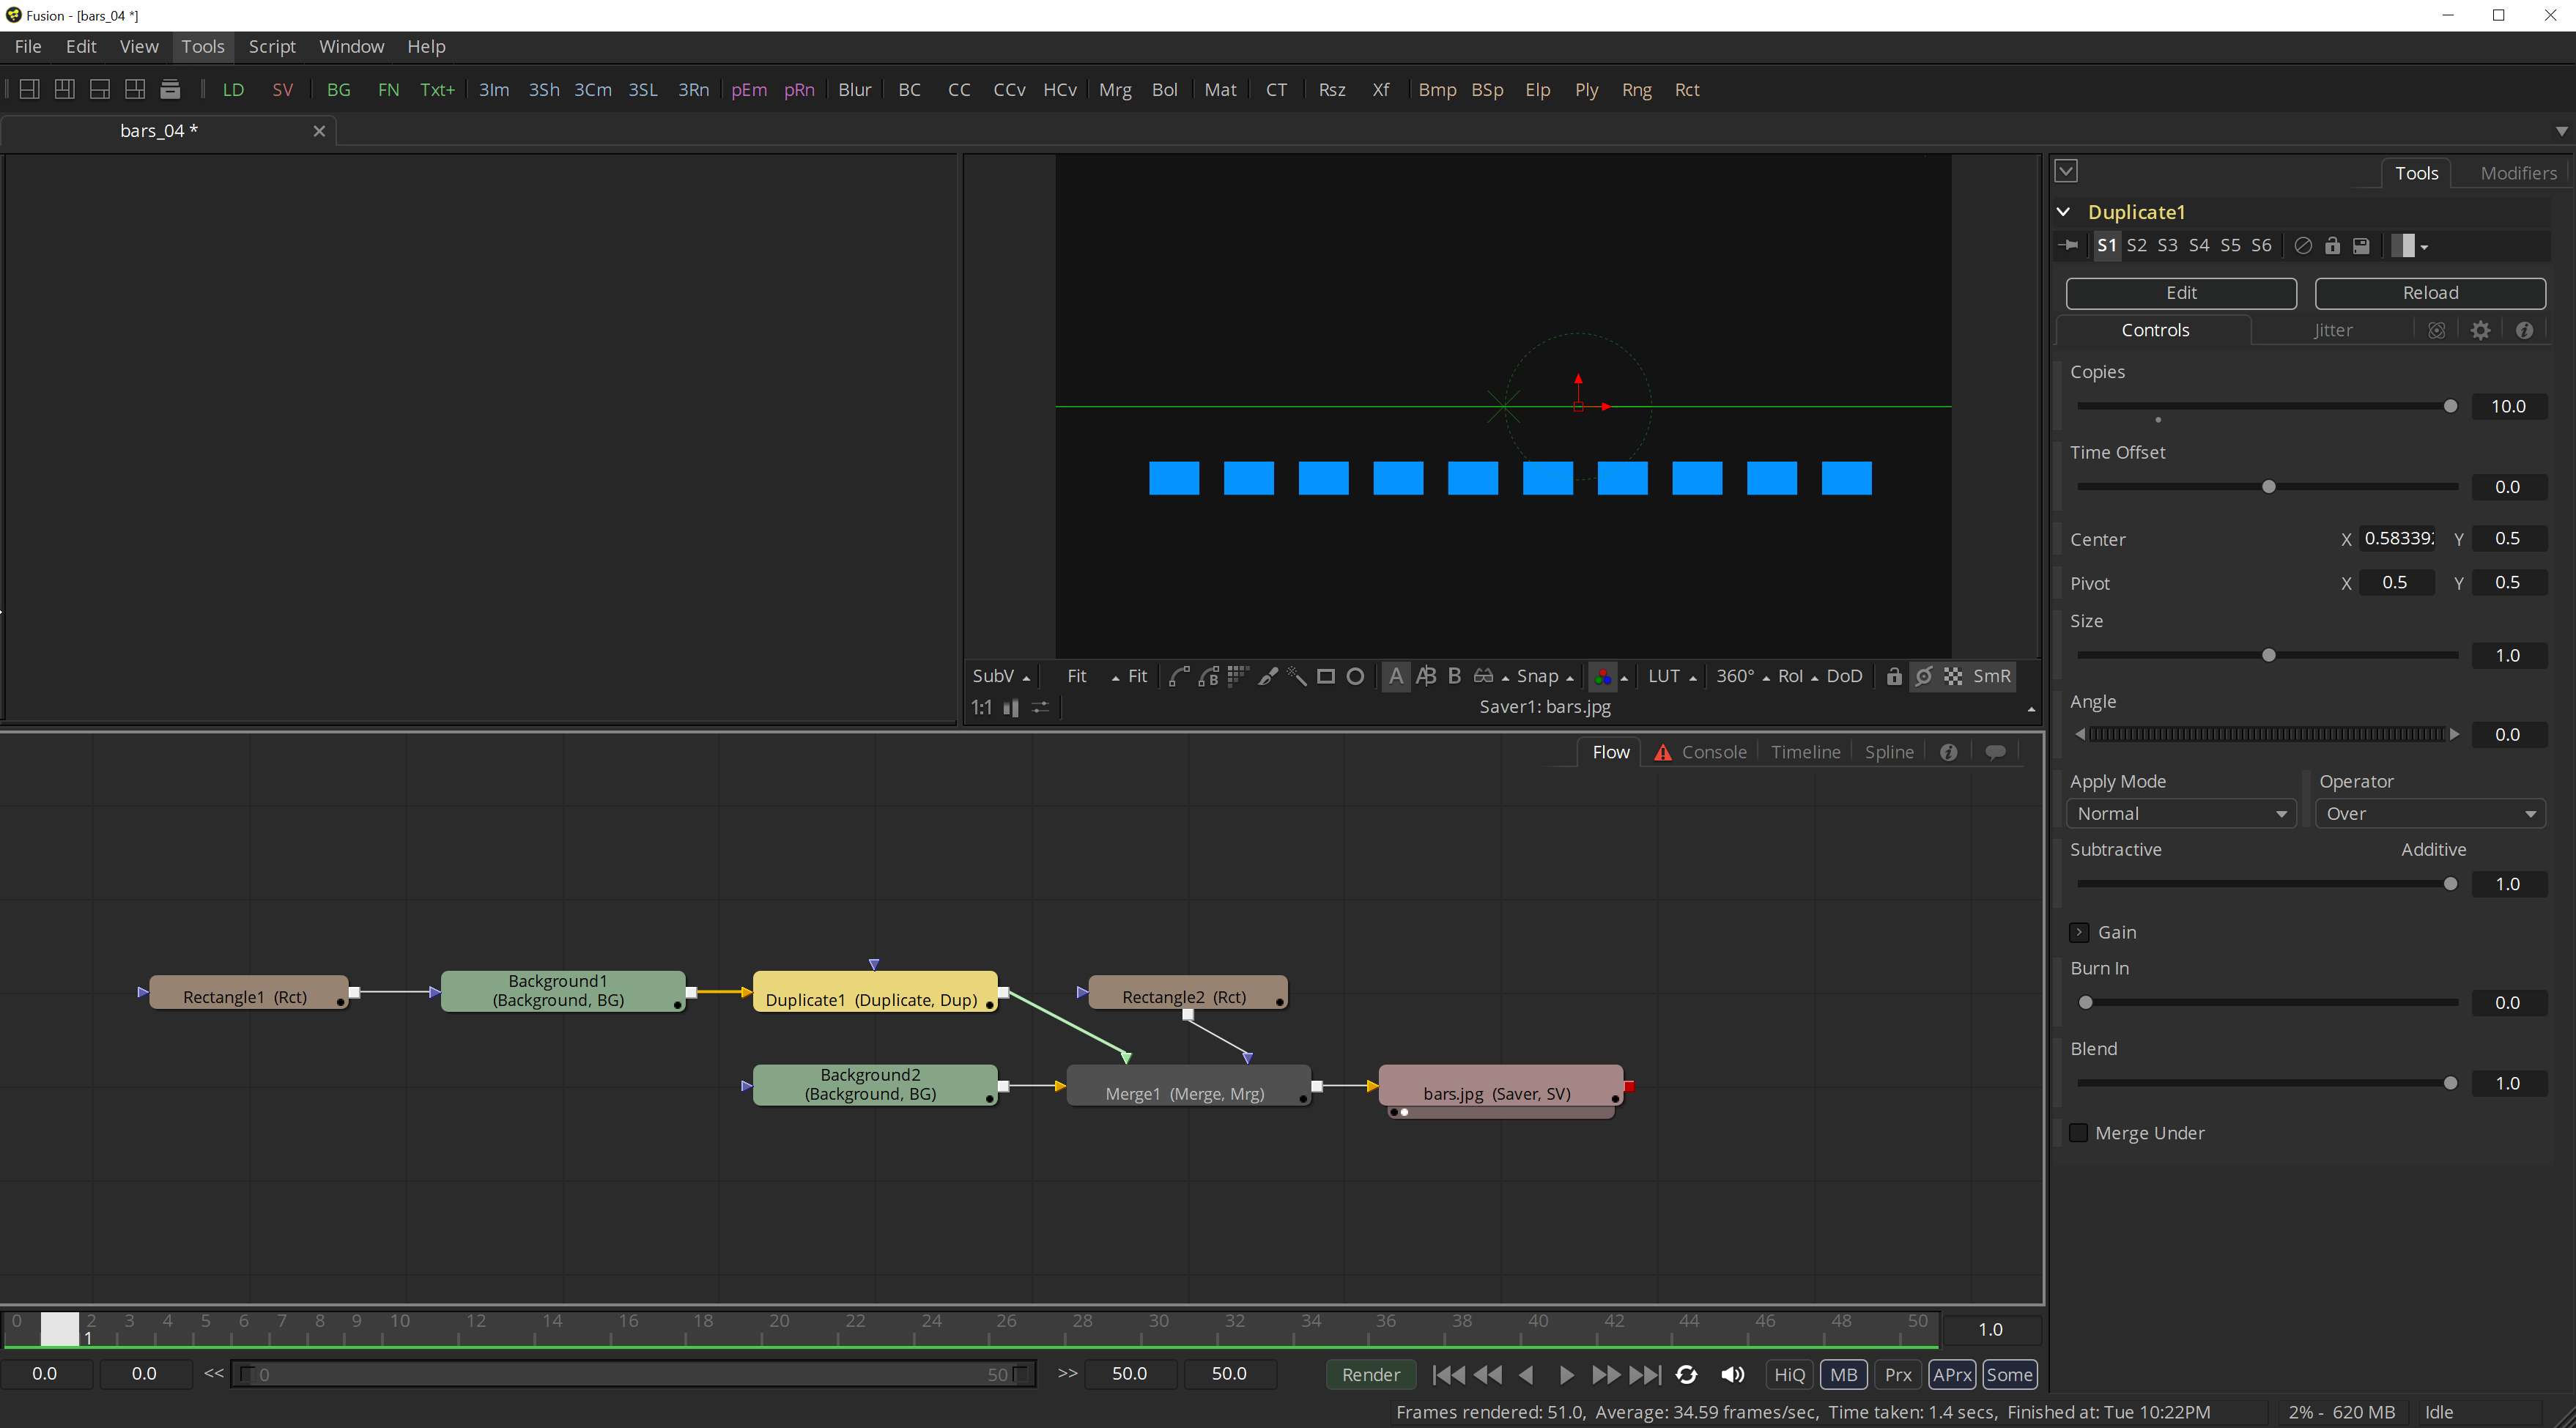Toggle HiQ high quality mode

click(1789, 1374)
